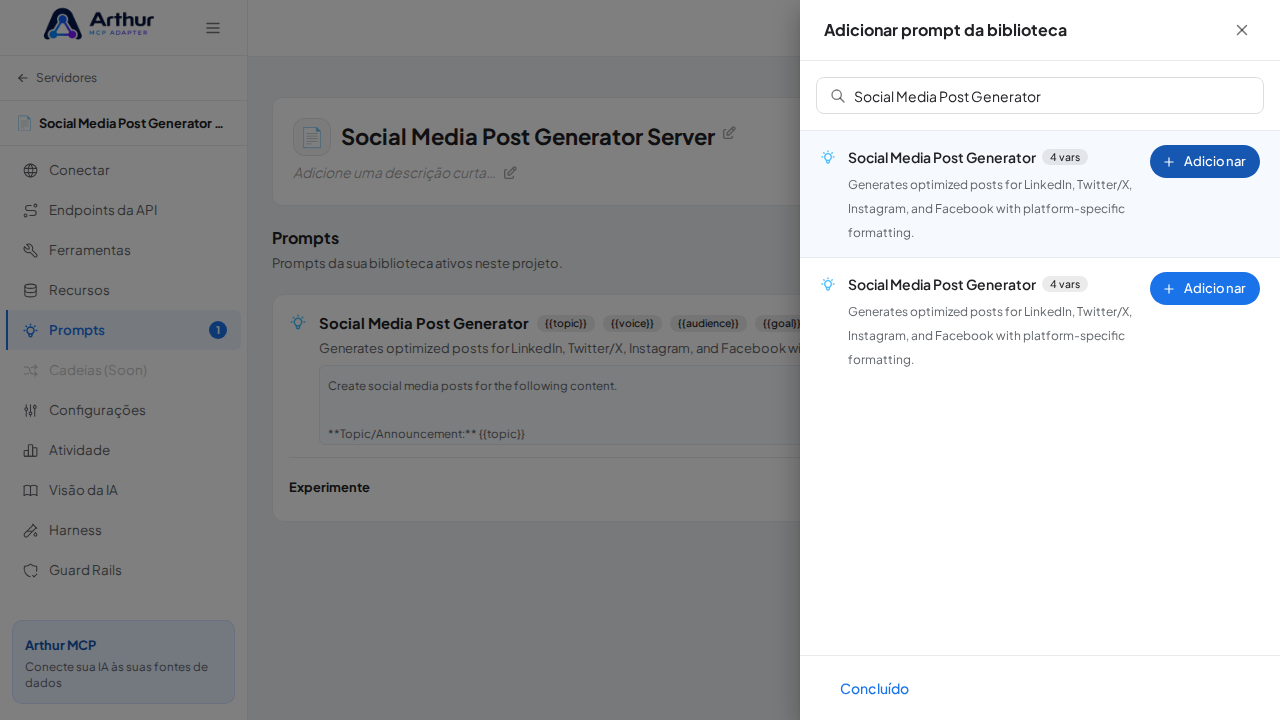1280x720 pixels.
Task: Open Endpoints da API section
Action: tap(123, 210)
